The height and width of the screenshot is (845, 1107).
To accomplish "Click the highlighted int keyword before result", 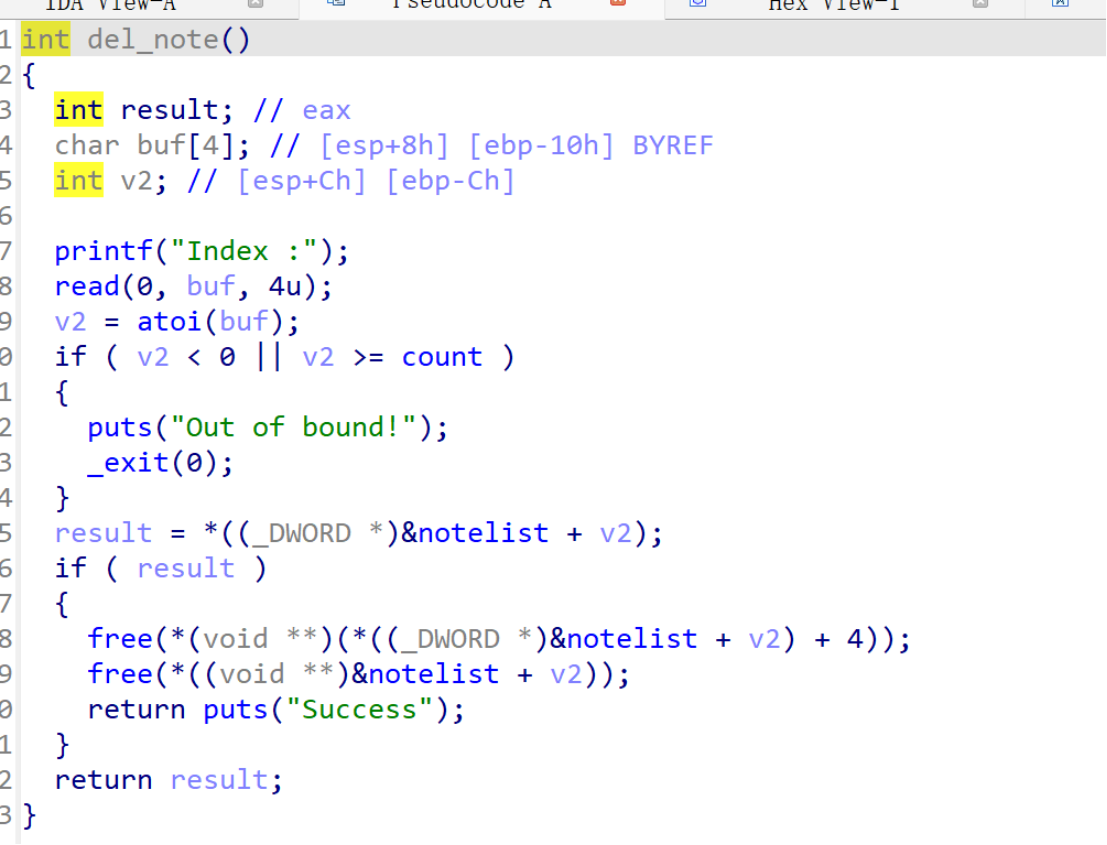I will tap(79, 110).
